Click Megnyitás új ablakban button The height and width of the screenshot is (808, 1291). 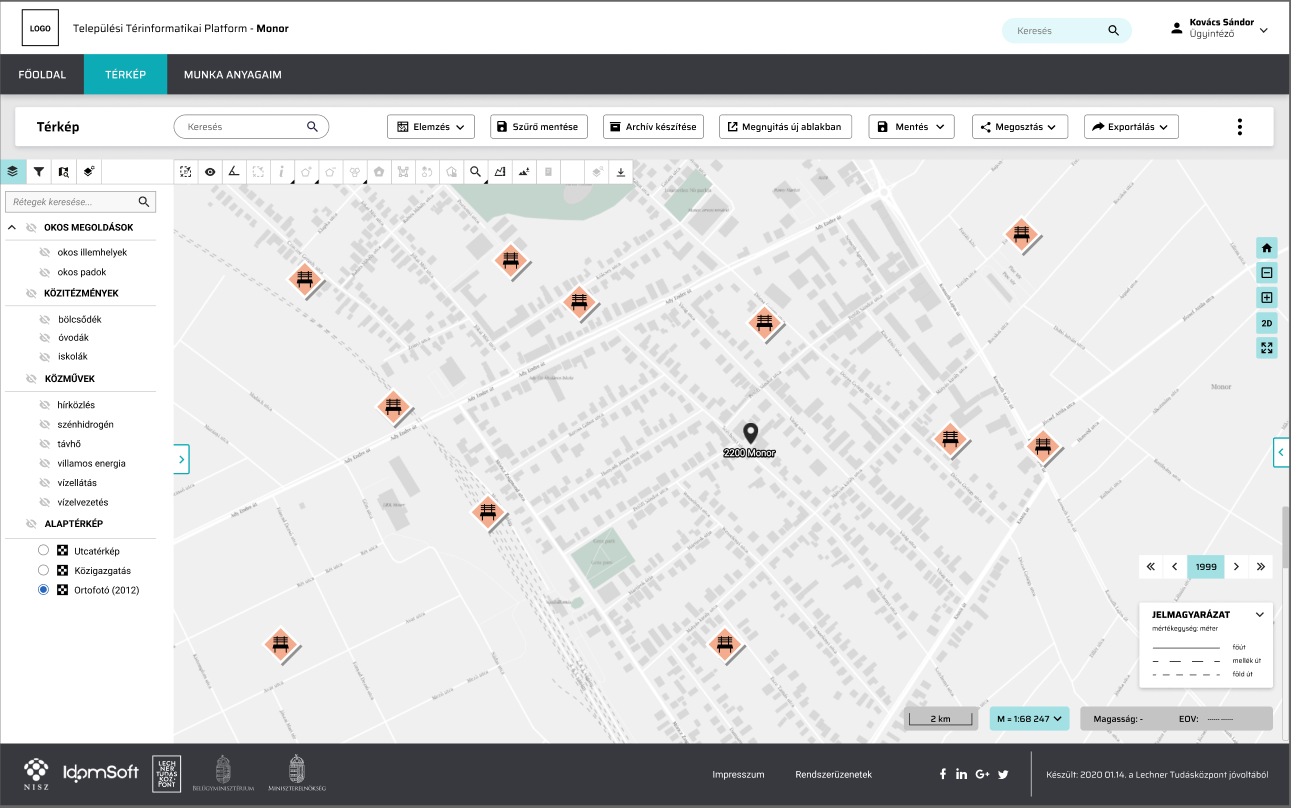tap(786, 127)
